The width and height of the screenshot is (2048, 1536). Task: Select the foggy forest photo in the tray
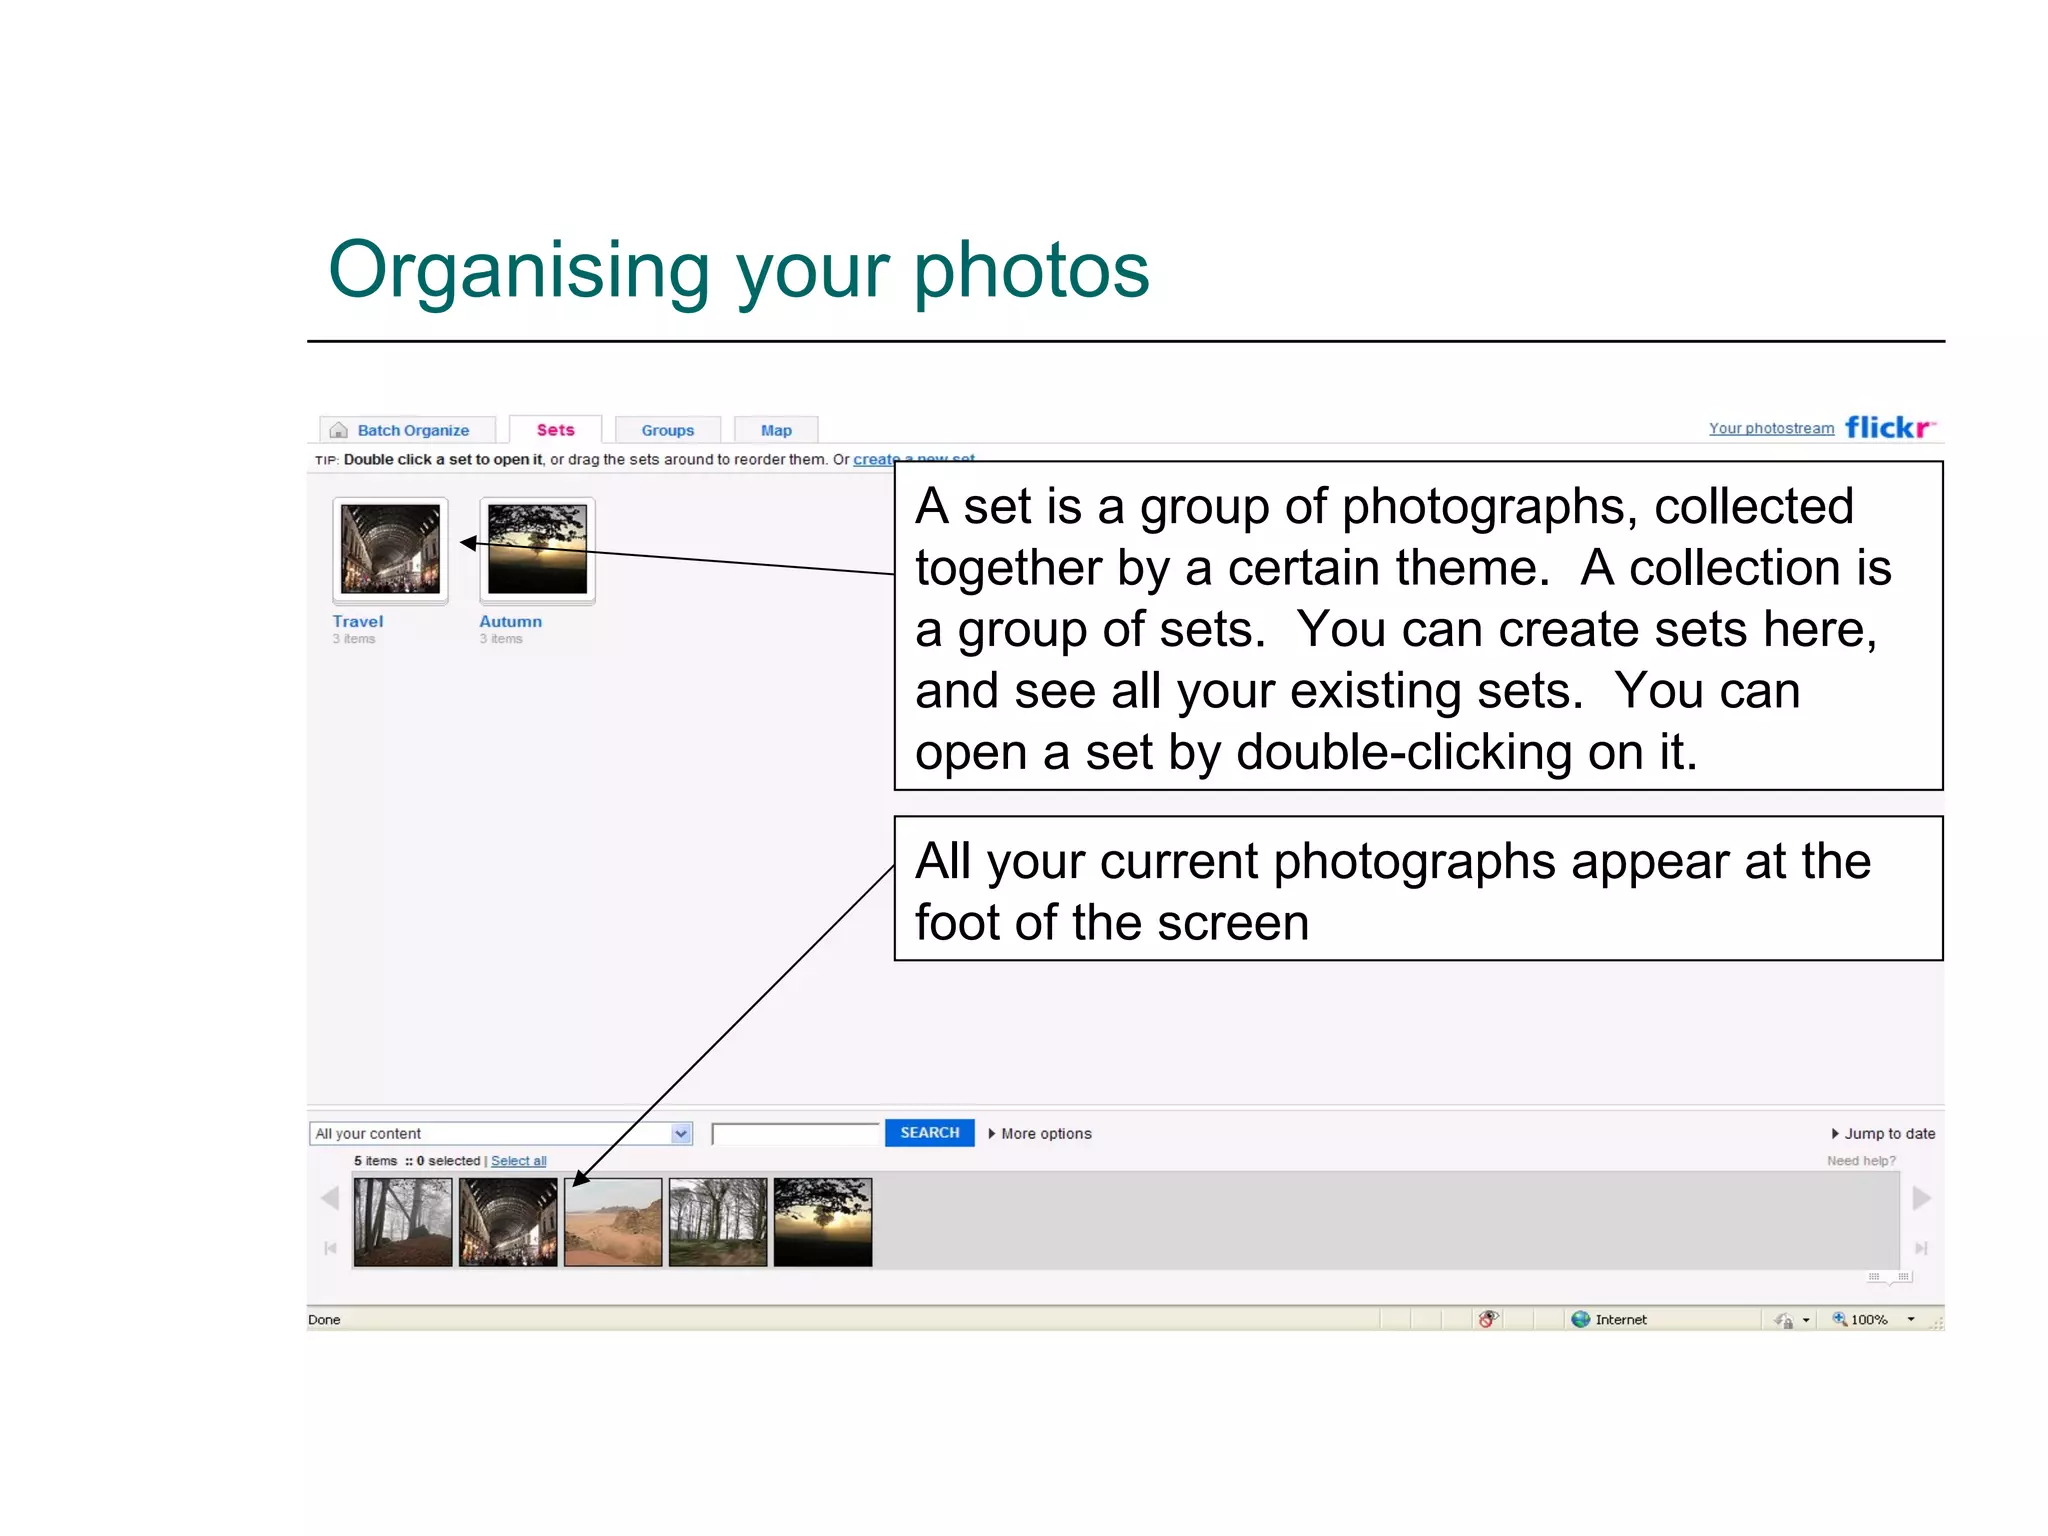[403, 1222]
